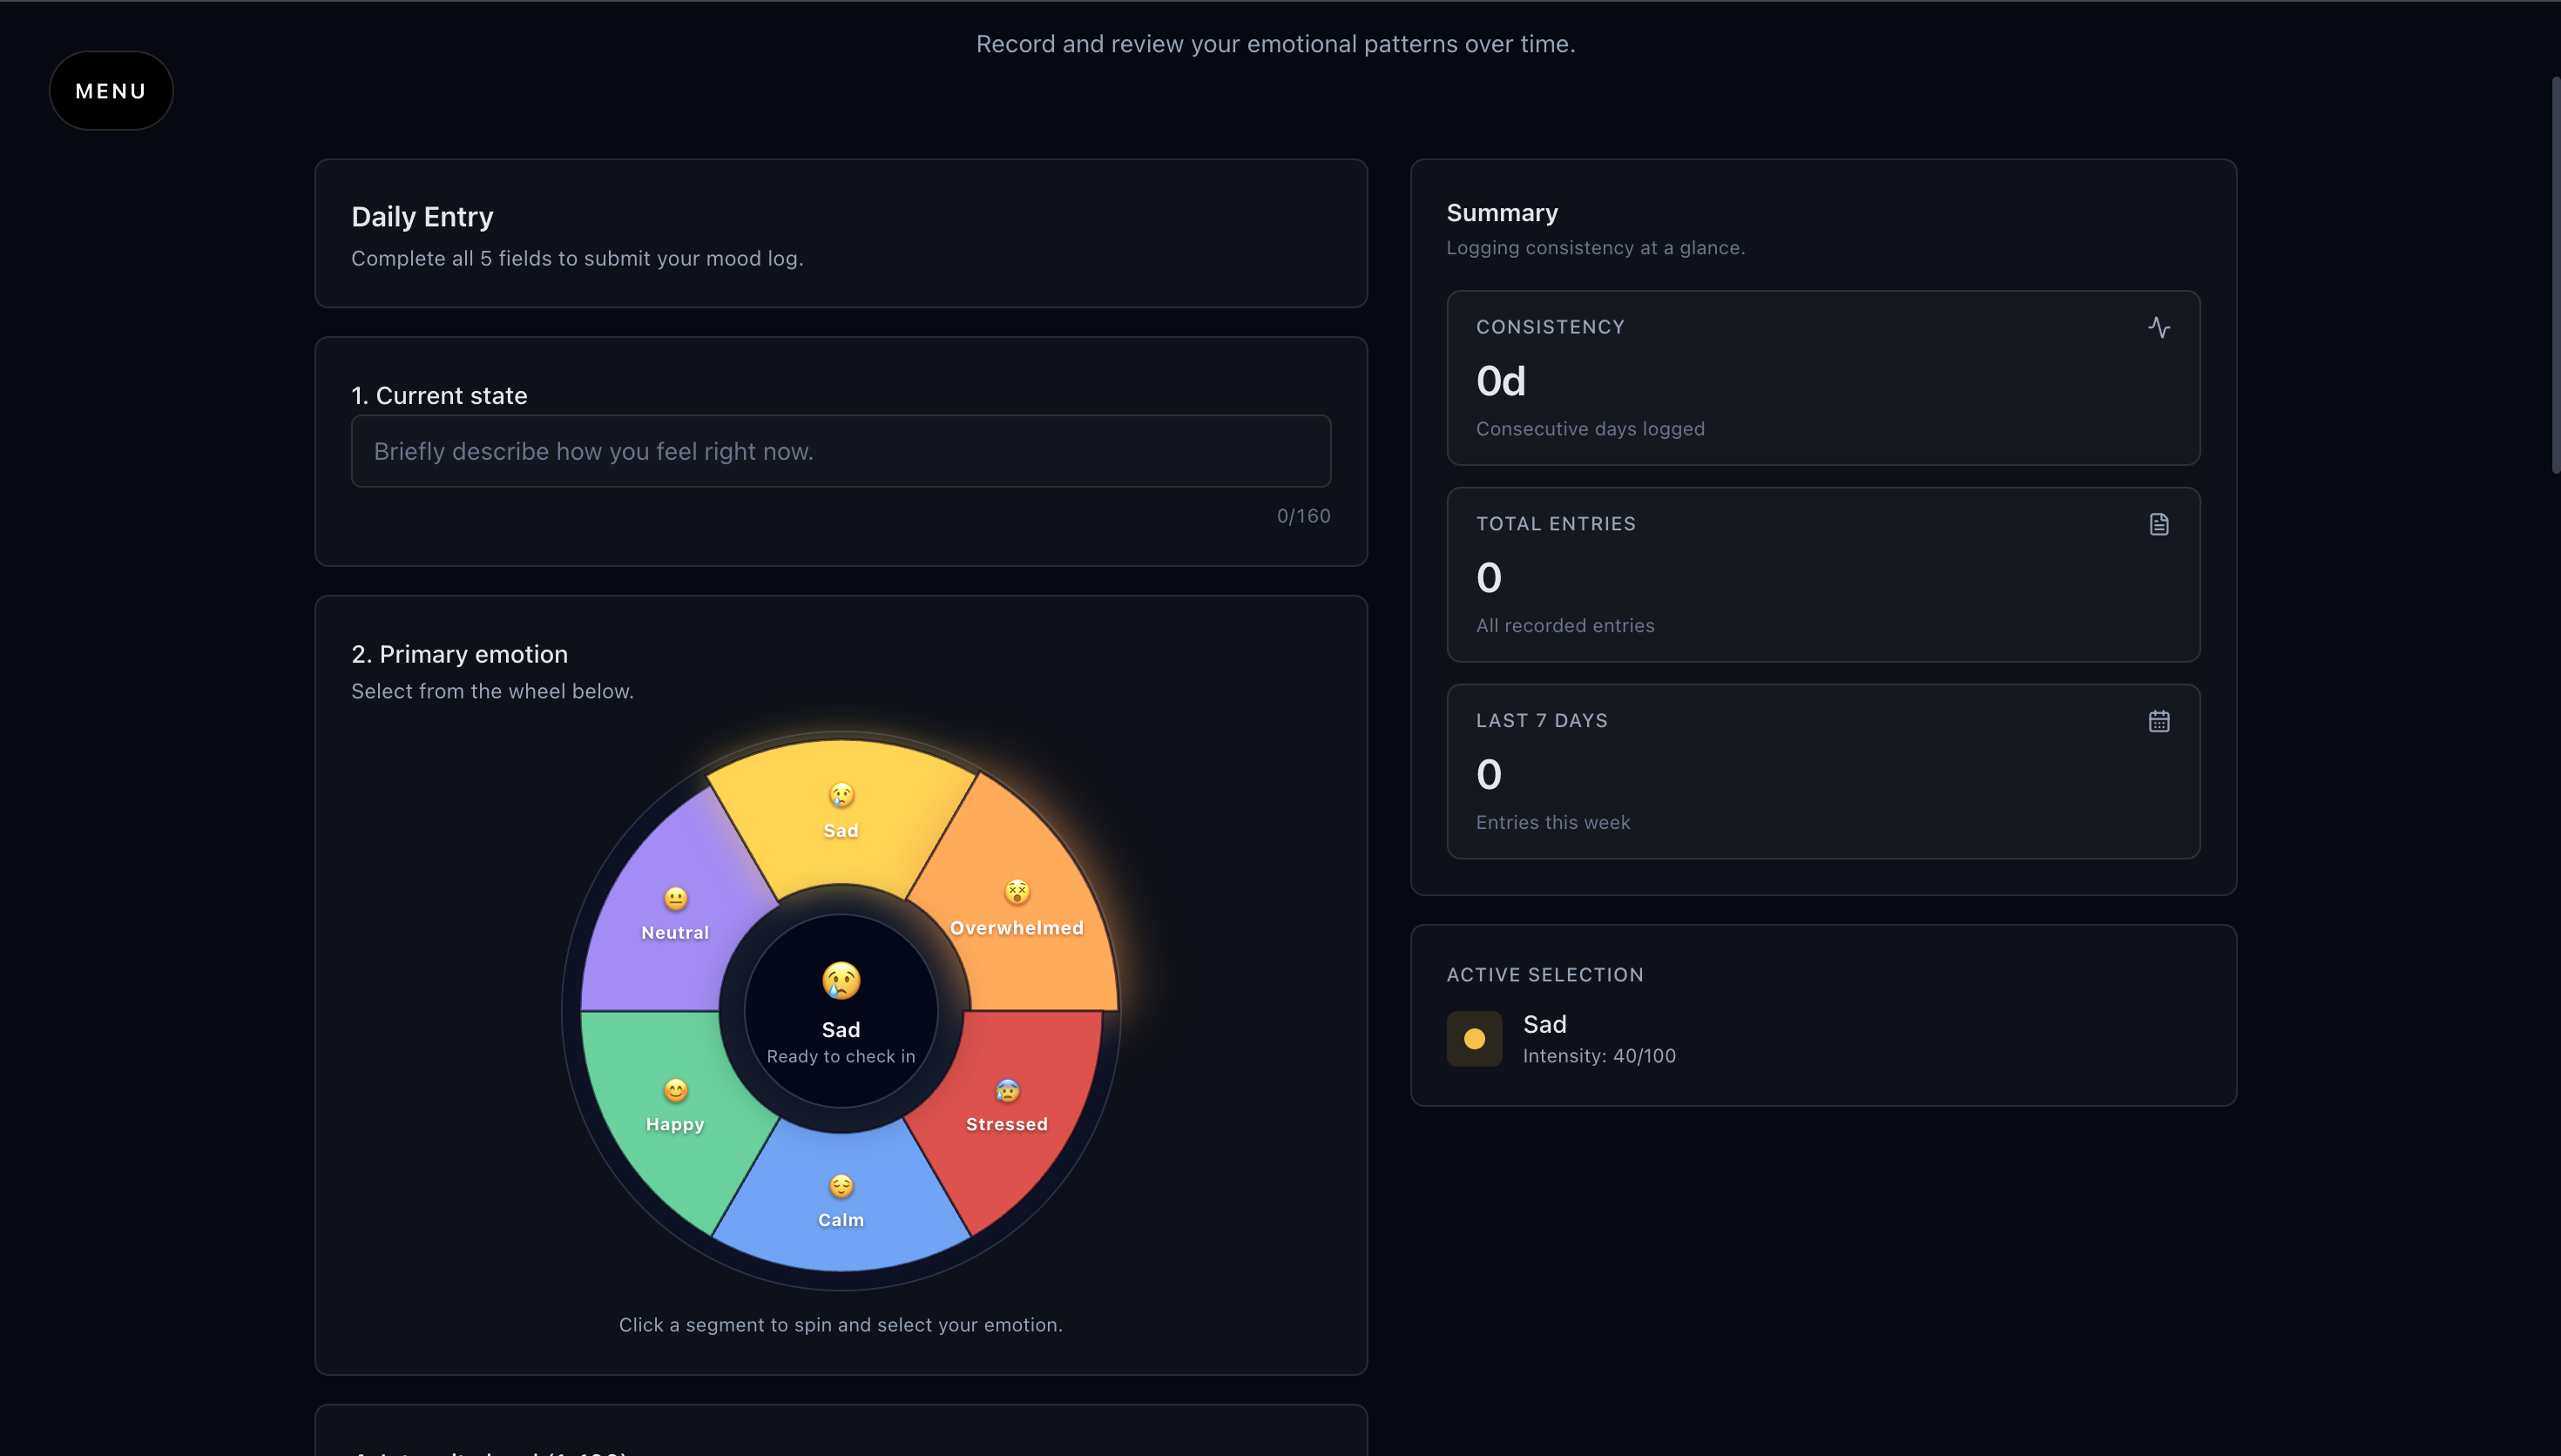Click the Sad label in Active Selection
The height and width of the screenshot is (1456, 2561).
(x=1544, y=1024)
